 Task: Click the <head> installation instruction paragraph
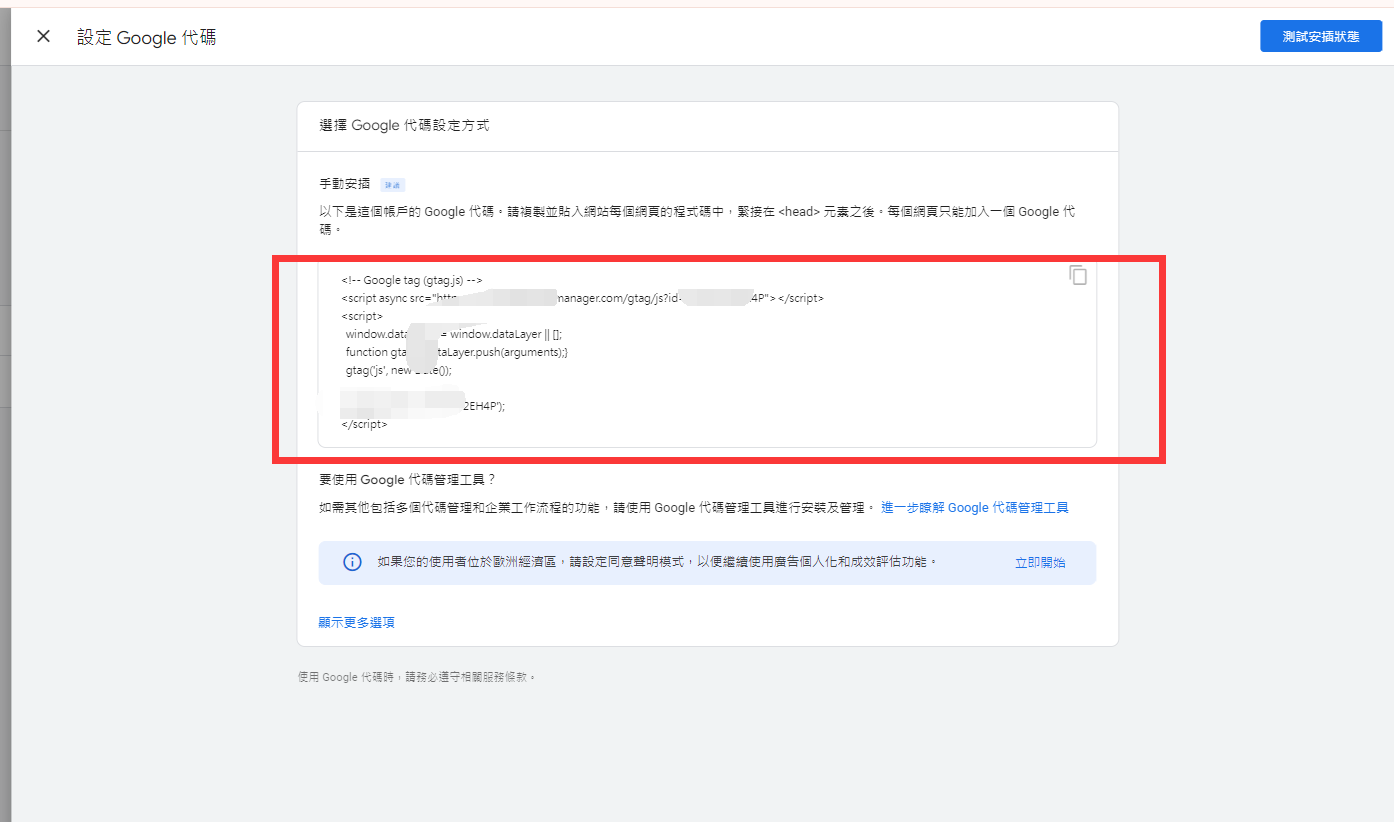(x=696, y=212)
